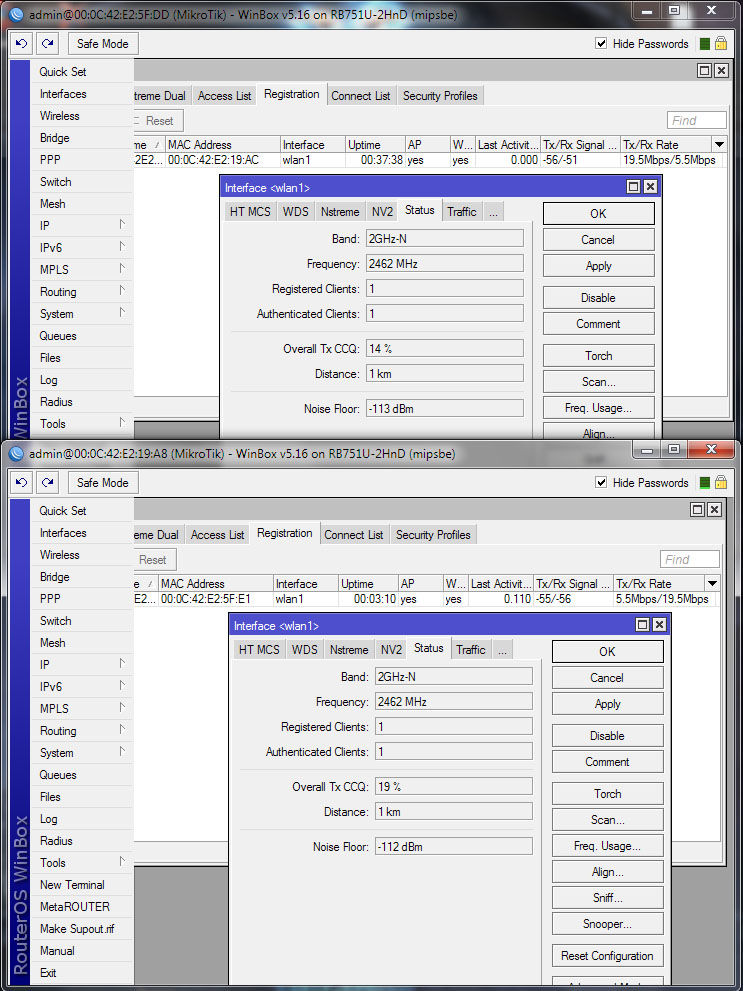Image resolution: width=743 pixels, height=991 pixels.
Task: Open column dropdown in top registration table
Action: [x=719, y=144]
